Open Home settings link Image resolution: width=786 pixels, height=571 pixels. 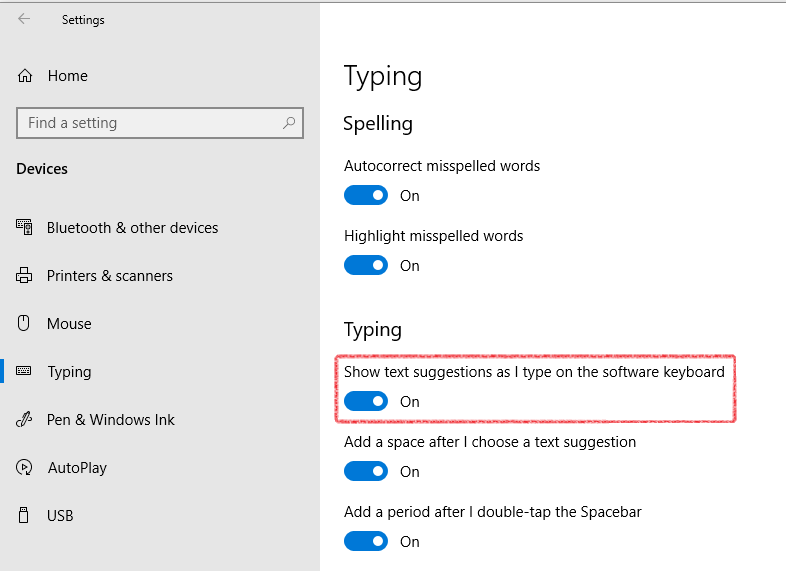tap(68, 76)
